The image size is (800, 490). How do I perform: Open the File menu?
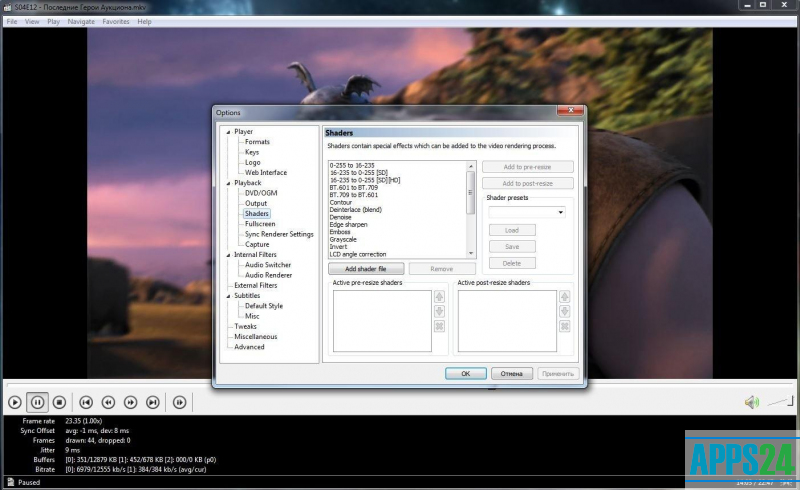(12, 21)
